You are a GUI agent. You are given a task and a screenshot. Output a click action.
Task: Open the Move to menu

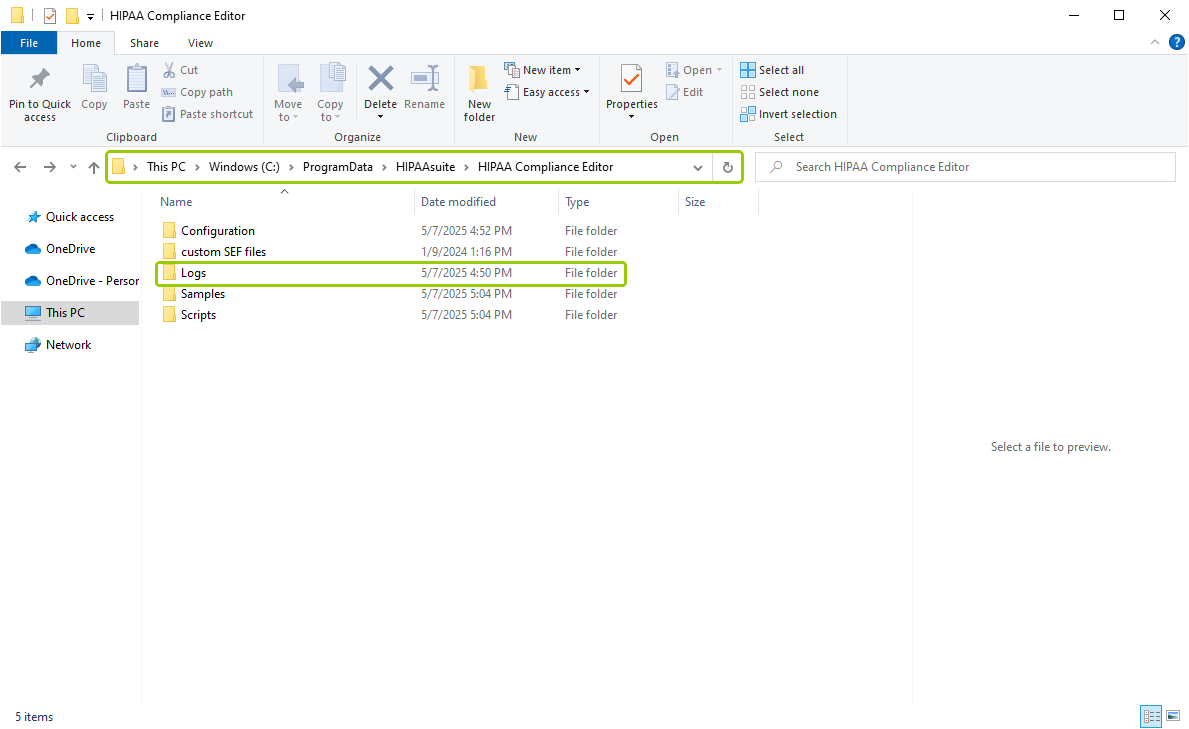pos(287,93)
